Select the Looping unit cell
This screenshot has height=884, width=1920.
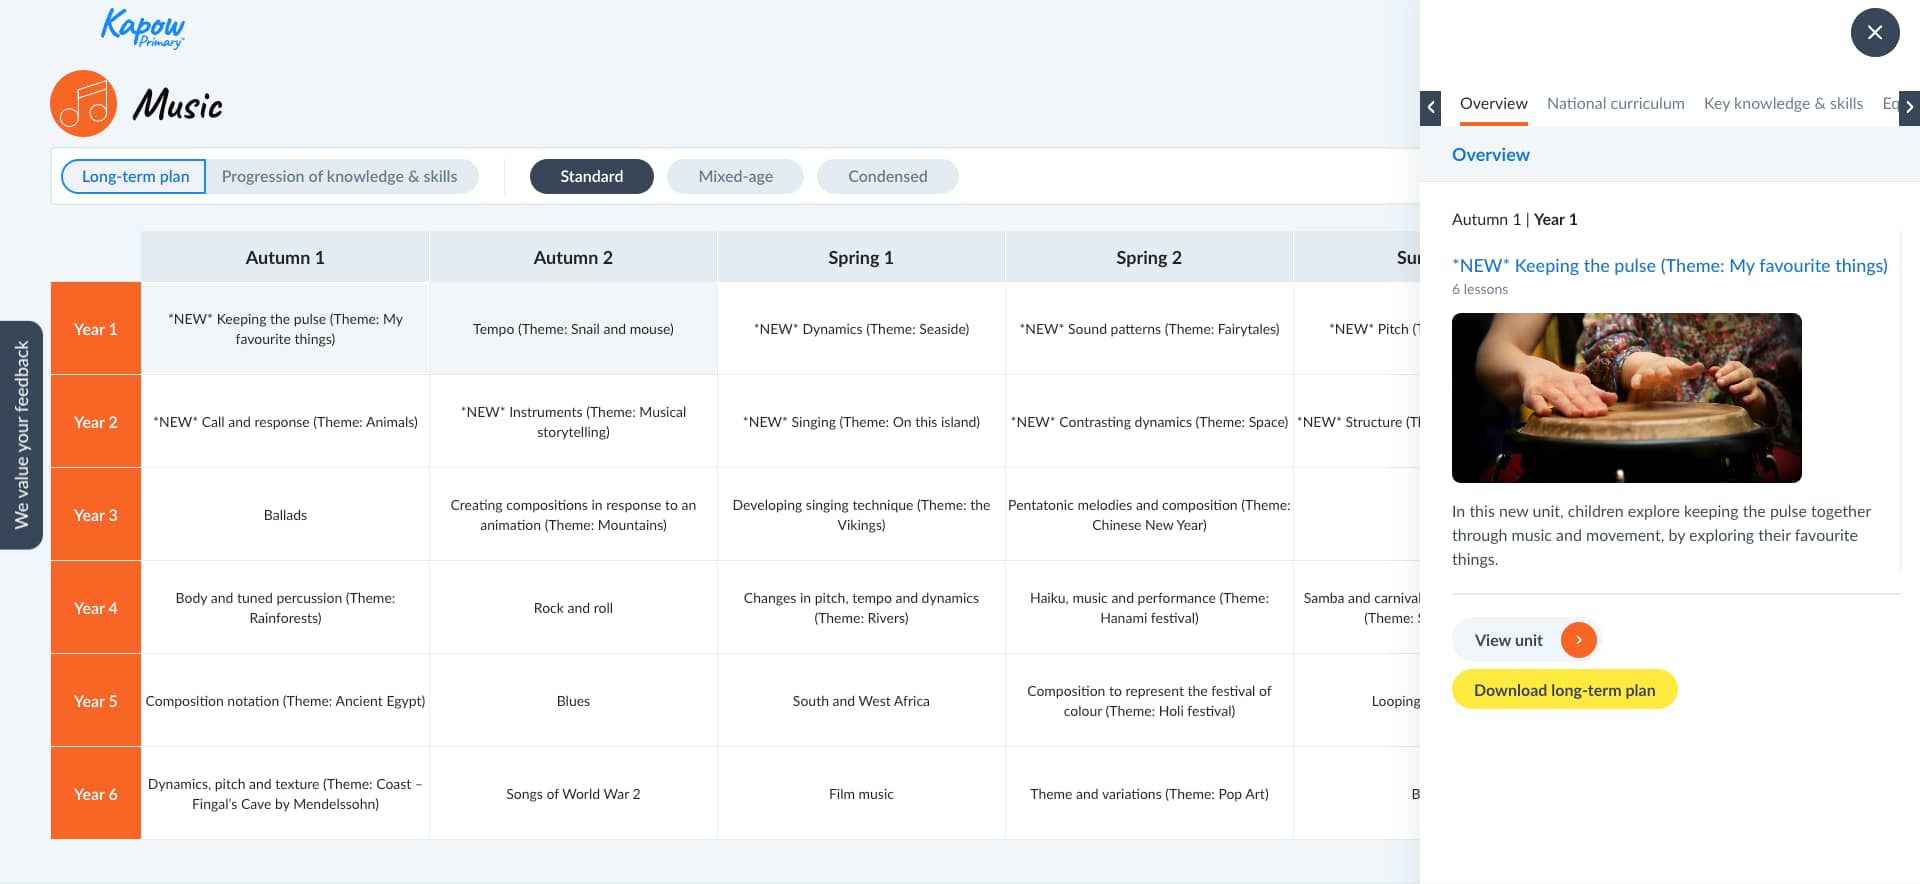click(x=1357, y=701)
